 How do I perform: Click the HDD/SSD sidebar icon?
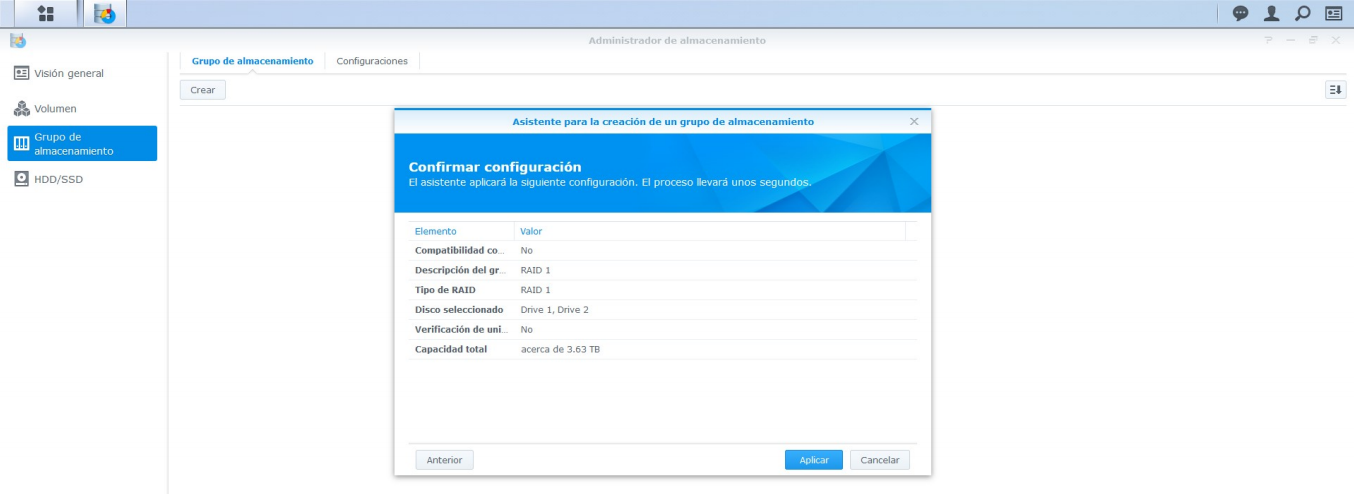[x=21, y=179]
